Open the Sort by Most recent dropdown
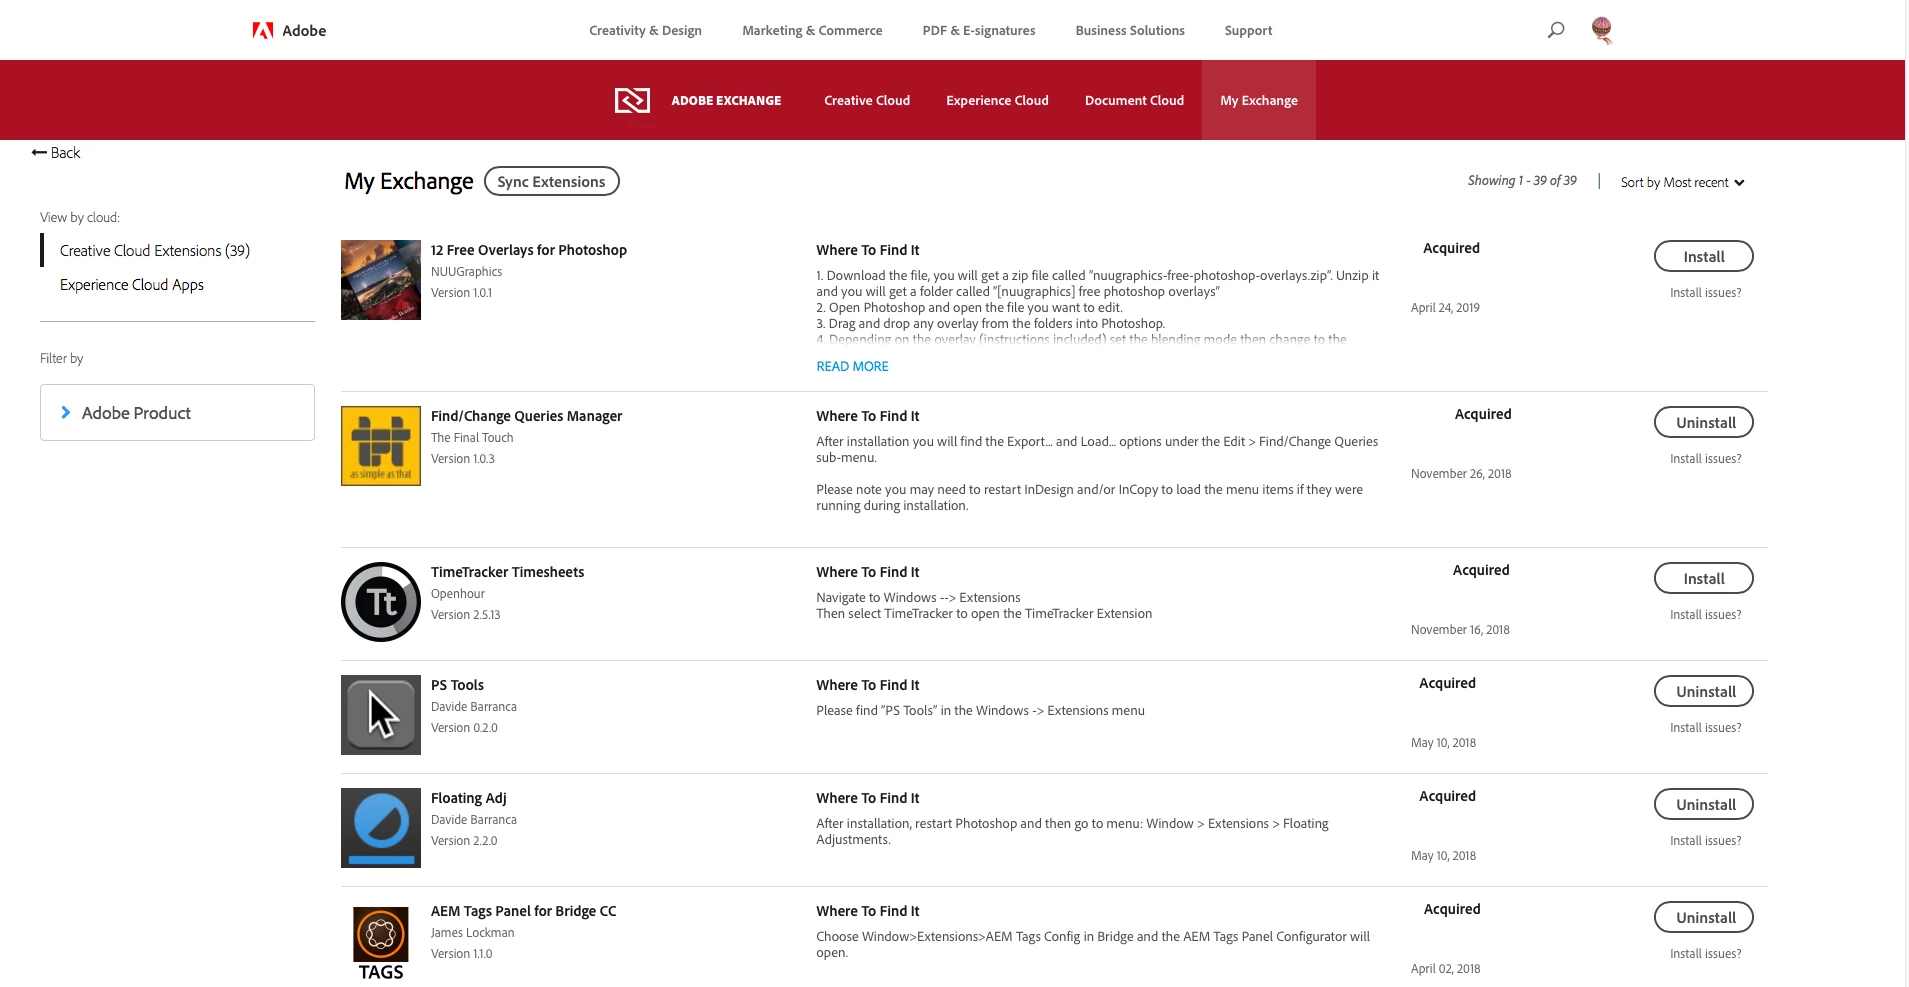This screenshot has height=987, width=1909. 1682,183
